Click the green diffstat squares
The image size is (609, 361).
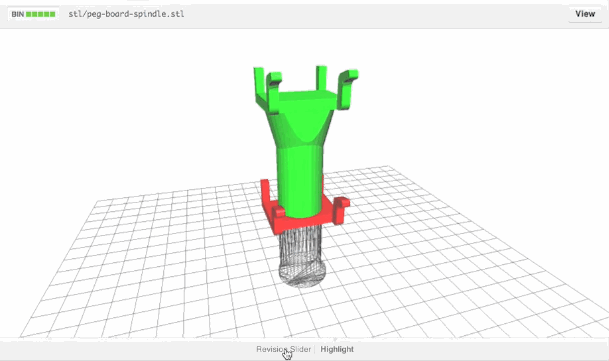click(40, 14)
